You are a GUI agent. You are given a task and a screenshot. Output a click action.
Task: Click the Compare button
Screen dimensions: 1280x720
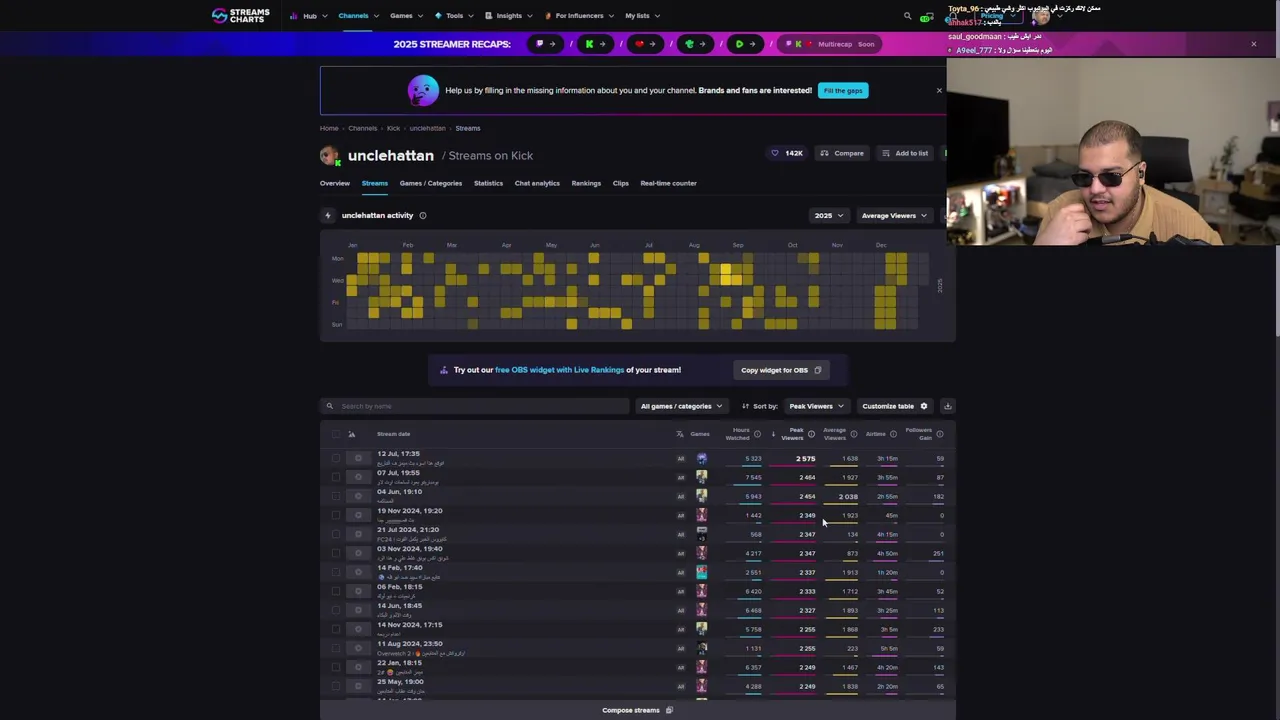842,153
